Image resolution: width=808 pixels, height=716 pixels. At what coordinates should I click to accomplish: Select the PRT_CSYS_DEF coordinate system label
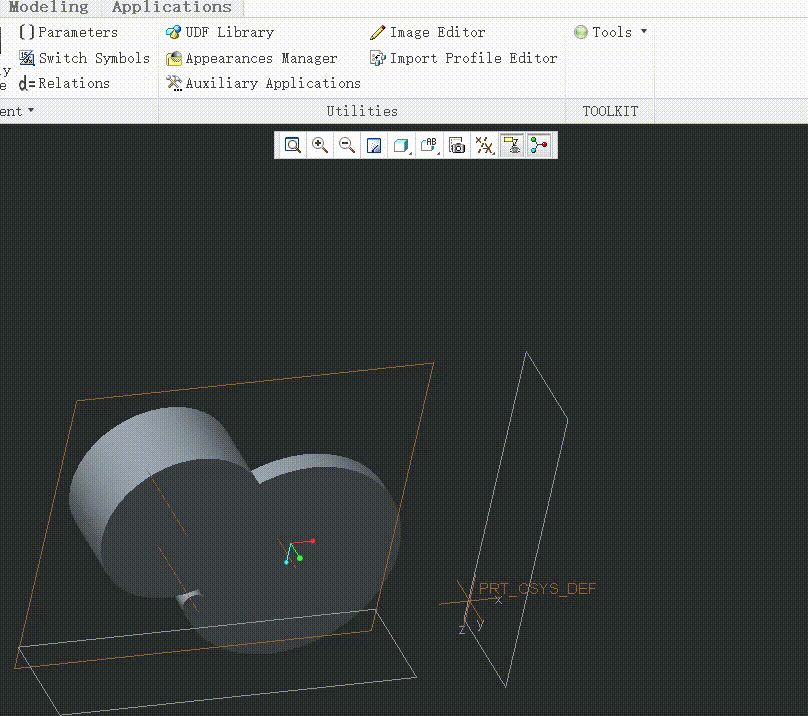click(x=537, y=588)
